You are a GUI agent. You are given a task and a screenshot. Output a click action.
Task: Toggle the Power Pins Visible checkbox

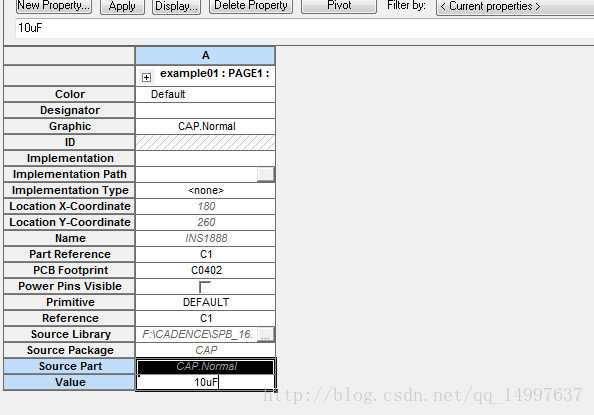pos(205,287)
